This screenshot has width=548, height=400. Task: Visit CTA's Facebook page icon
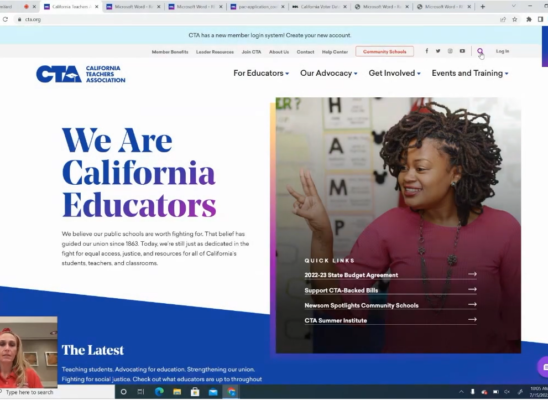coord(427,51)
